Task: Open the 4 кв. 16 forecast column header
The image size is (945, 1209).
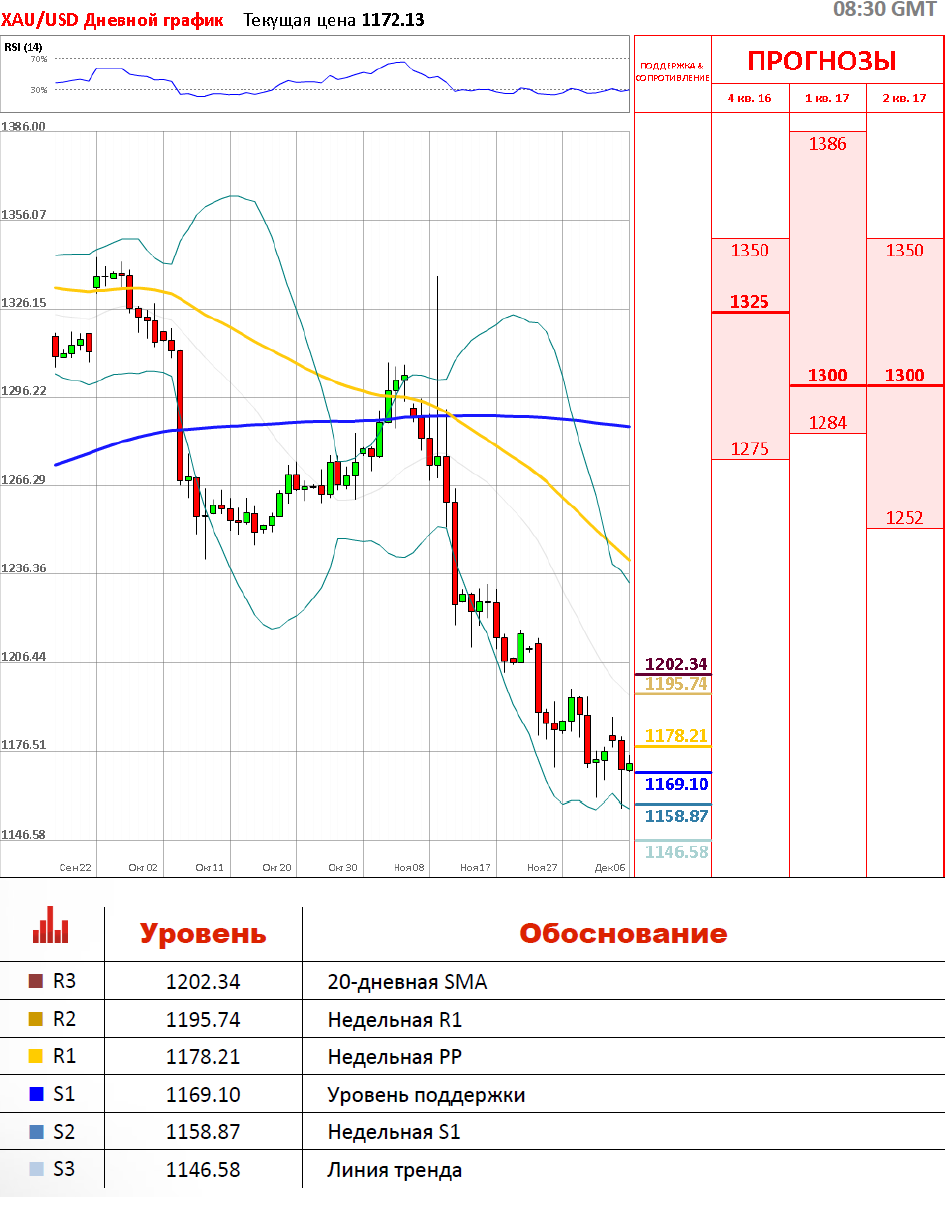Action: click(750, 98)
